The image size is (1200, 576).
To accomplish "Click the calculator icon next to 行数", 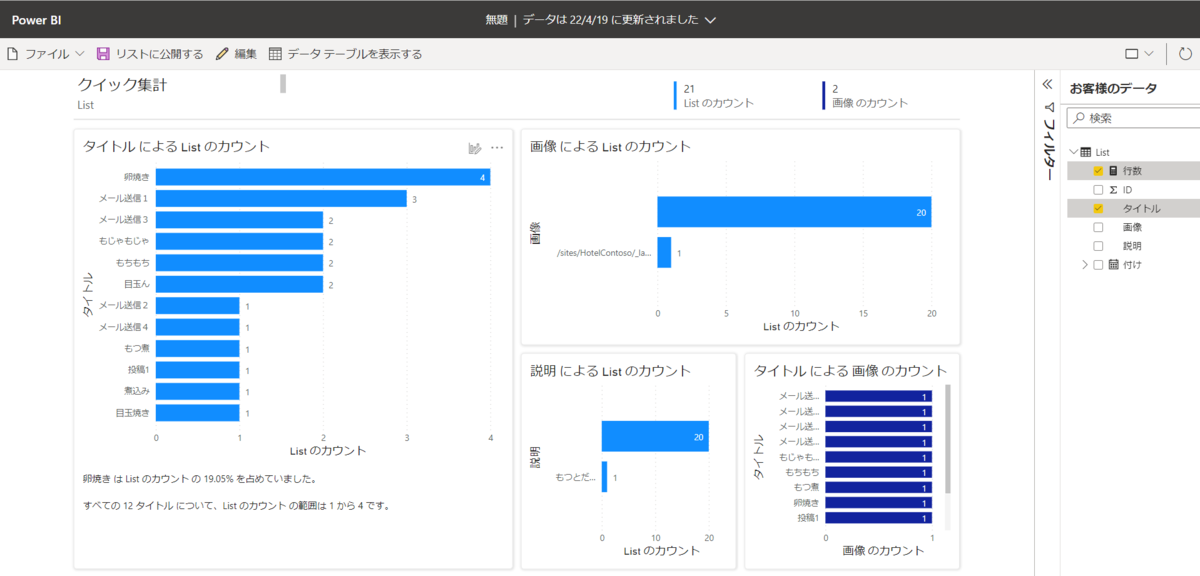I will (1113, 171).
